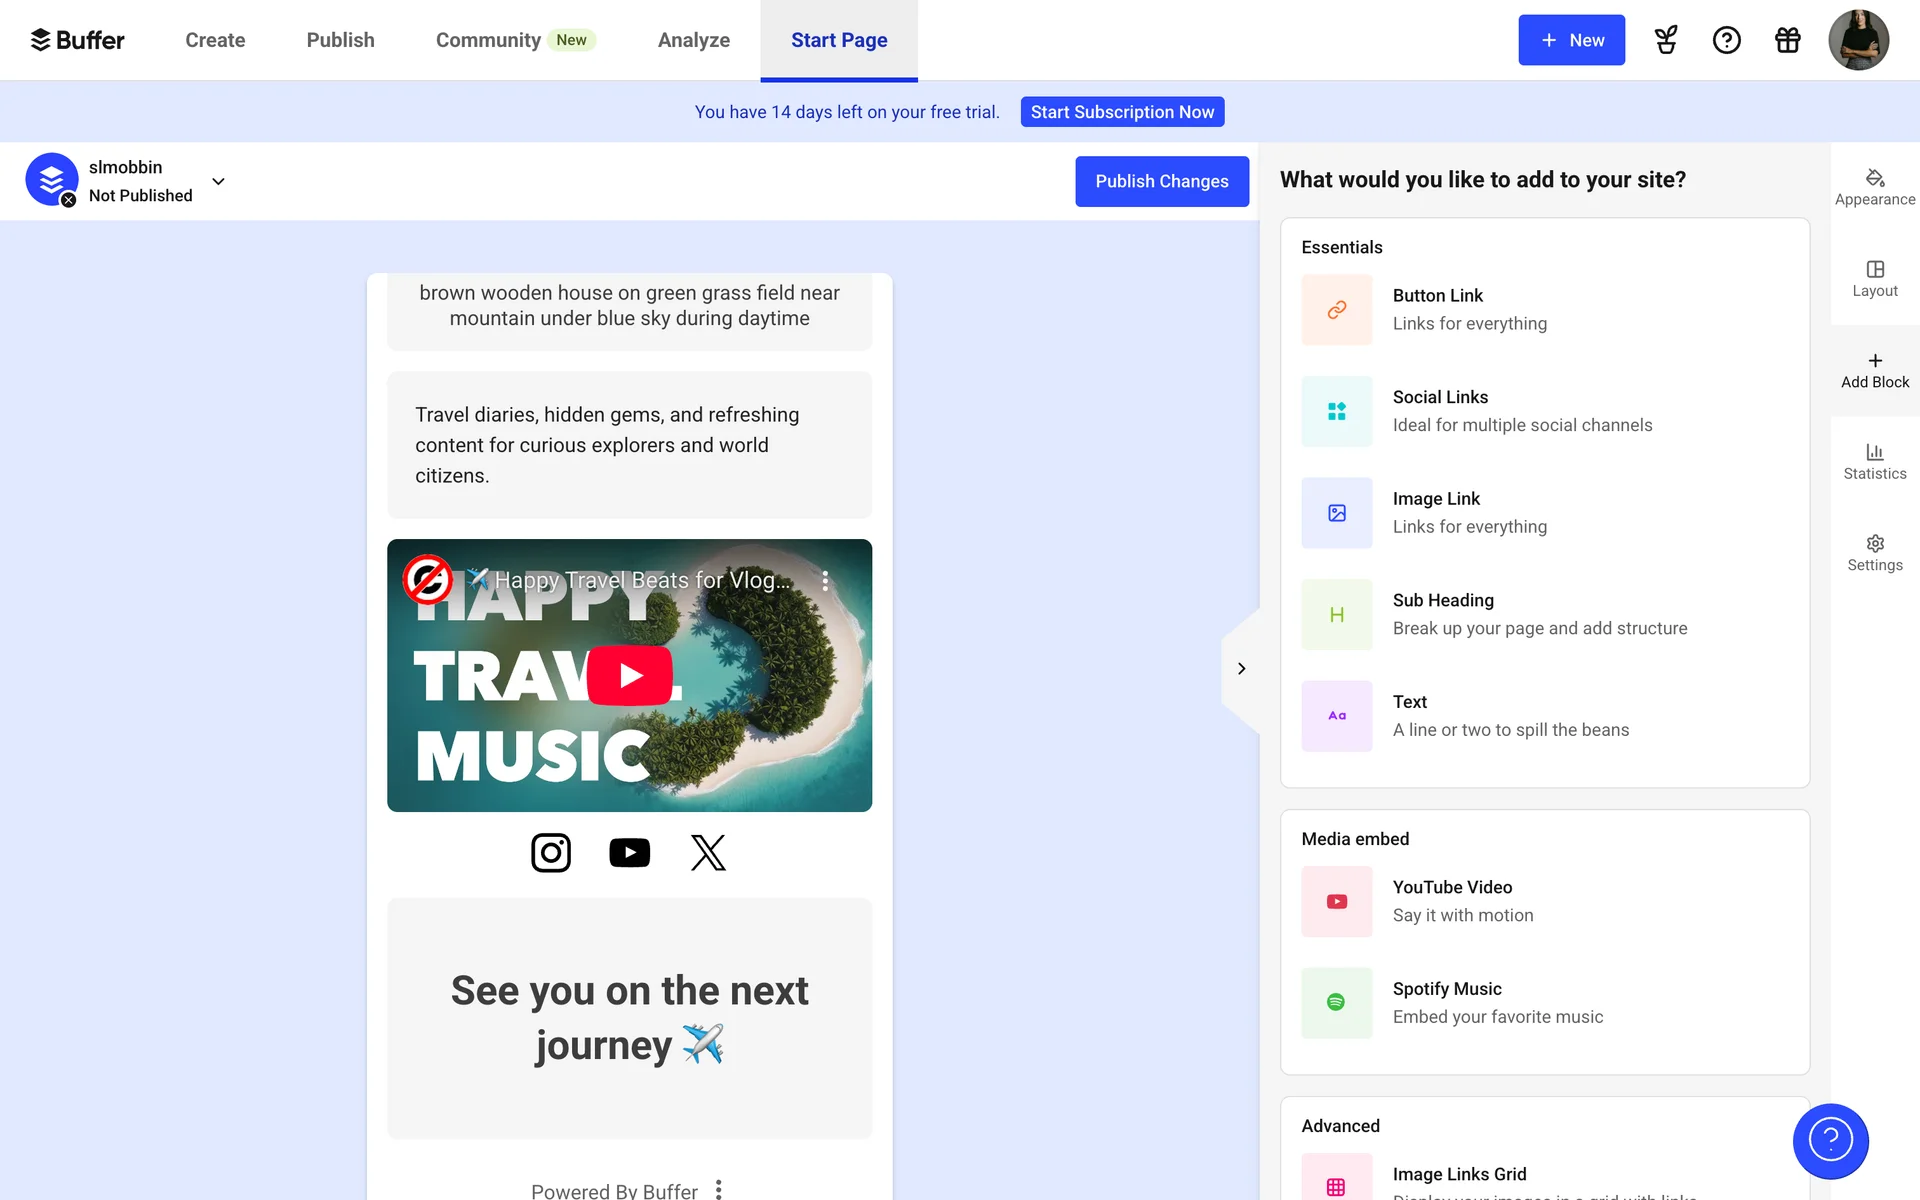Go to the Publish tab
Screen dimensions: 1920x1200
click(340, 40)
